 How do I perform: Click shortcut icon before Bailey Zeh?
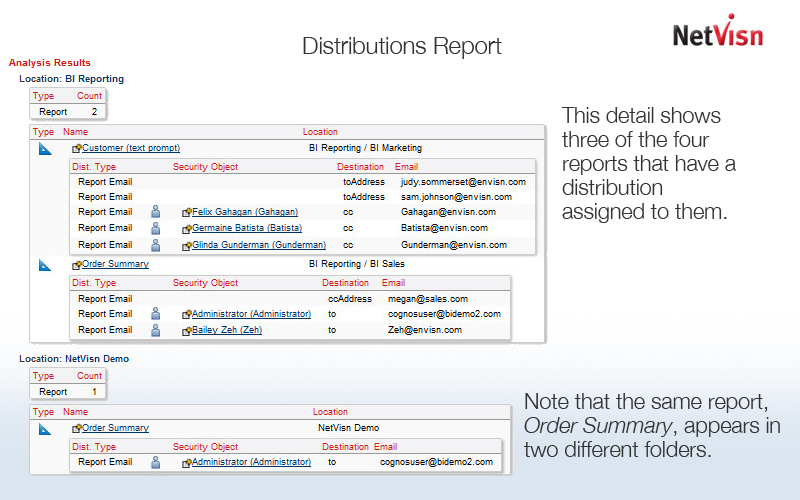click(x=187, y=331)
